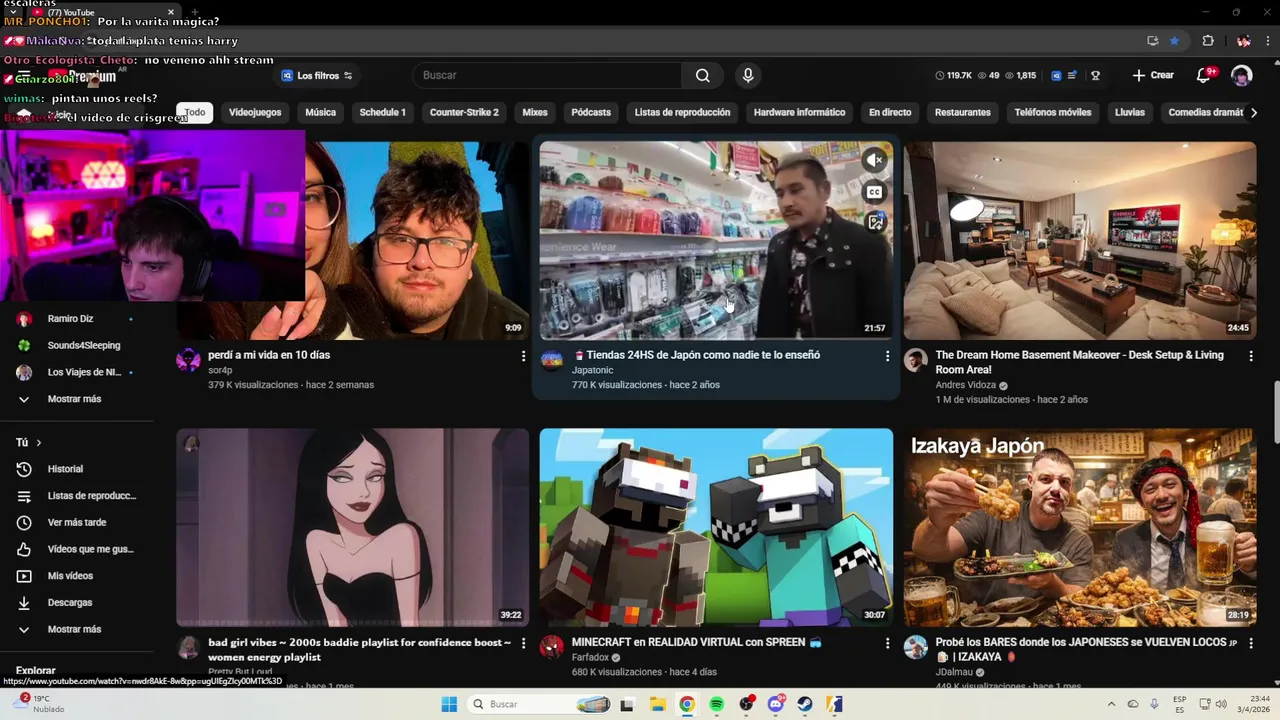Open Vídeos que me gustan in sidebar
This screenshot has height=720, width=1280.
[77, 549]
